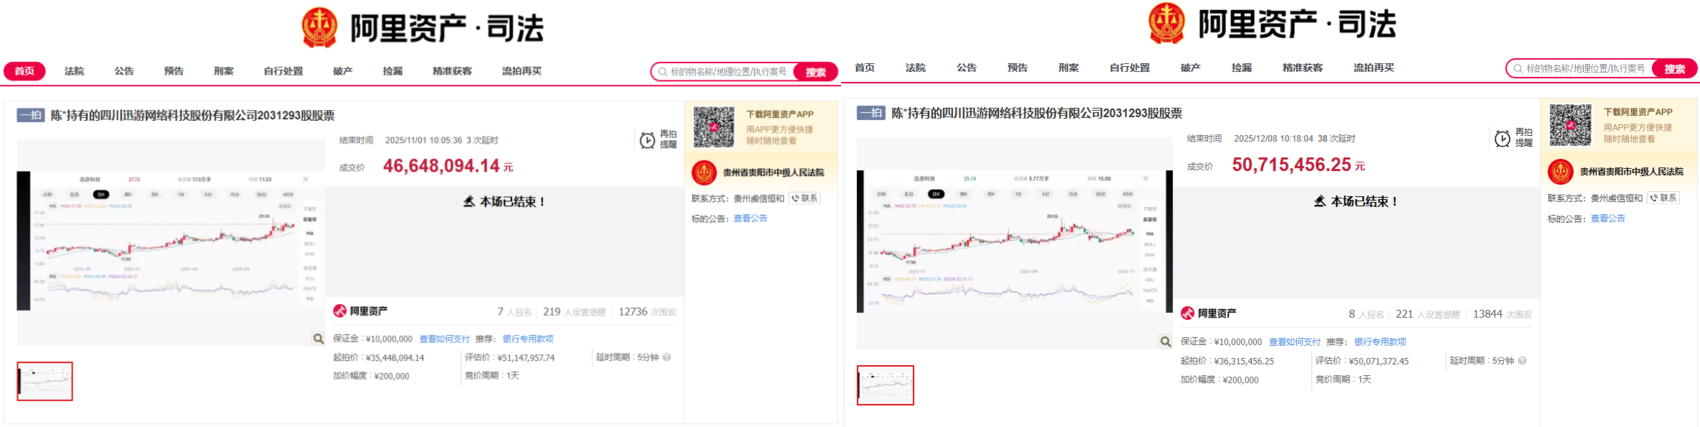Open 查看如何支付 link in the 50,715,456.25 listing
Viewport: 1700px width, 427px height.
point(1294,342)
